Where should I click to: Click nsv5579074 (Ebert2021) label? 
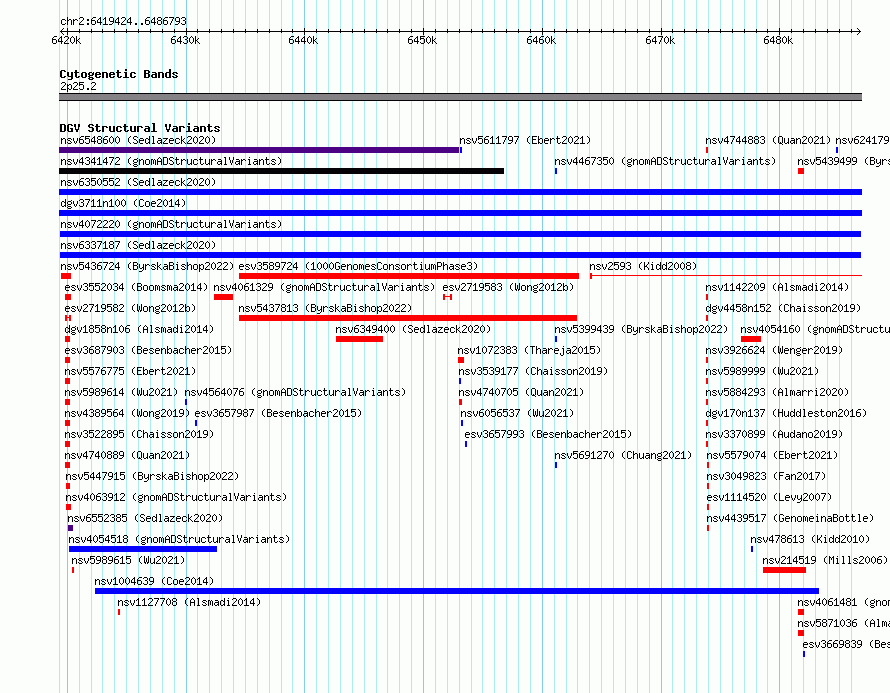(x=773, y=455)
